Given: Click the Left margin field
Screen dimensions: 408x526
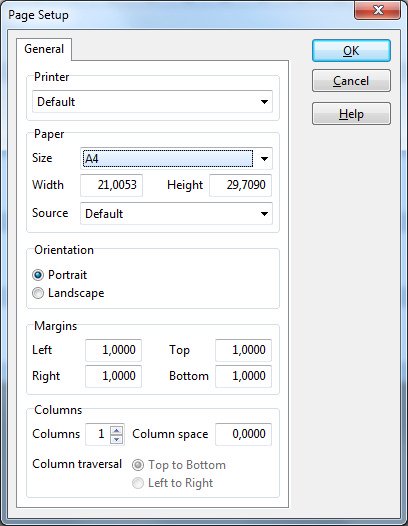Looking at the screenshot, I should pos(113,350).
